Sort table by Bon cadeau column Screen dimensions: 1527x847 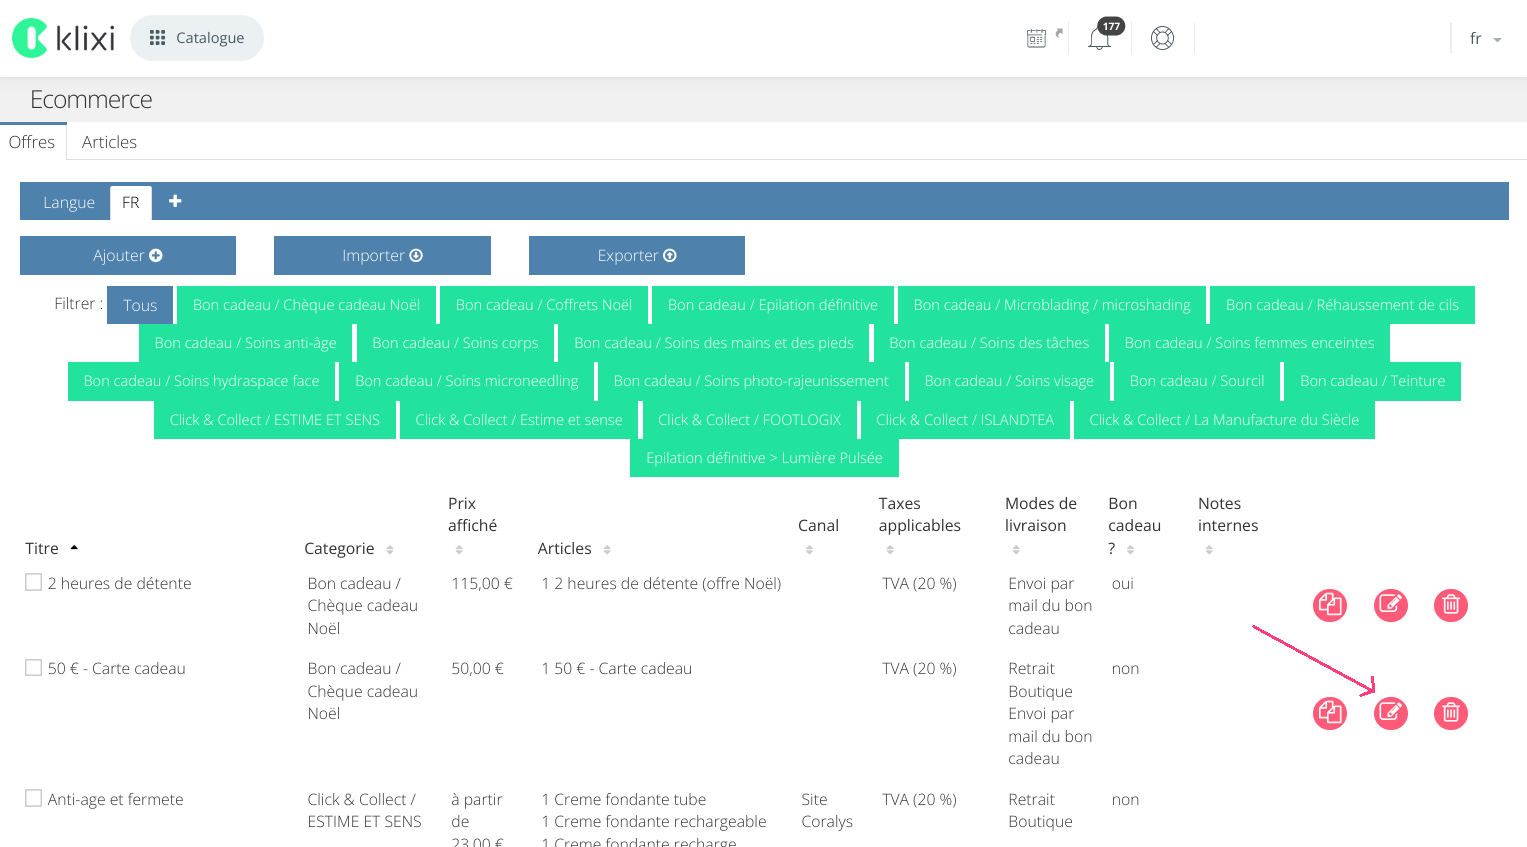pos(1135,525)
